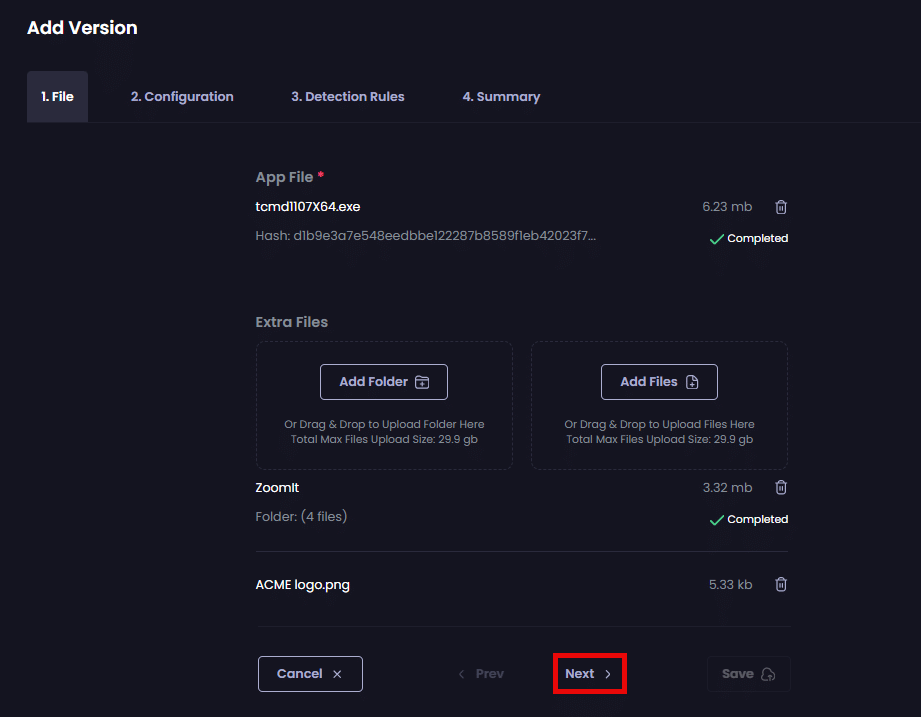Remove ACME logo.png using its trash icon
The image size is (921, 717).
(781, 585)
